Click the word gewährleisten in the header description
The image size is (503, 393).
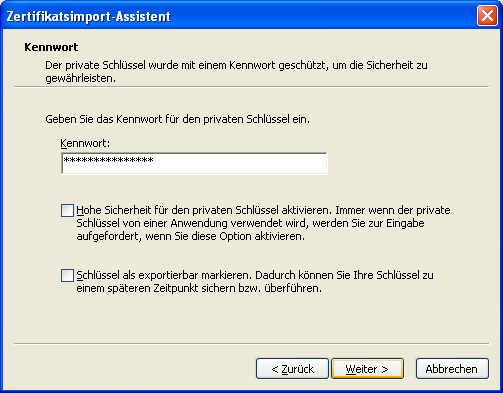click(80, 79)
